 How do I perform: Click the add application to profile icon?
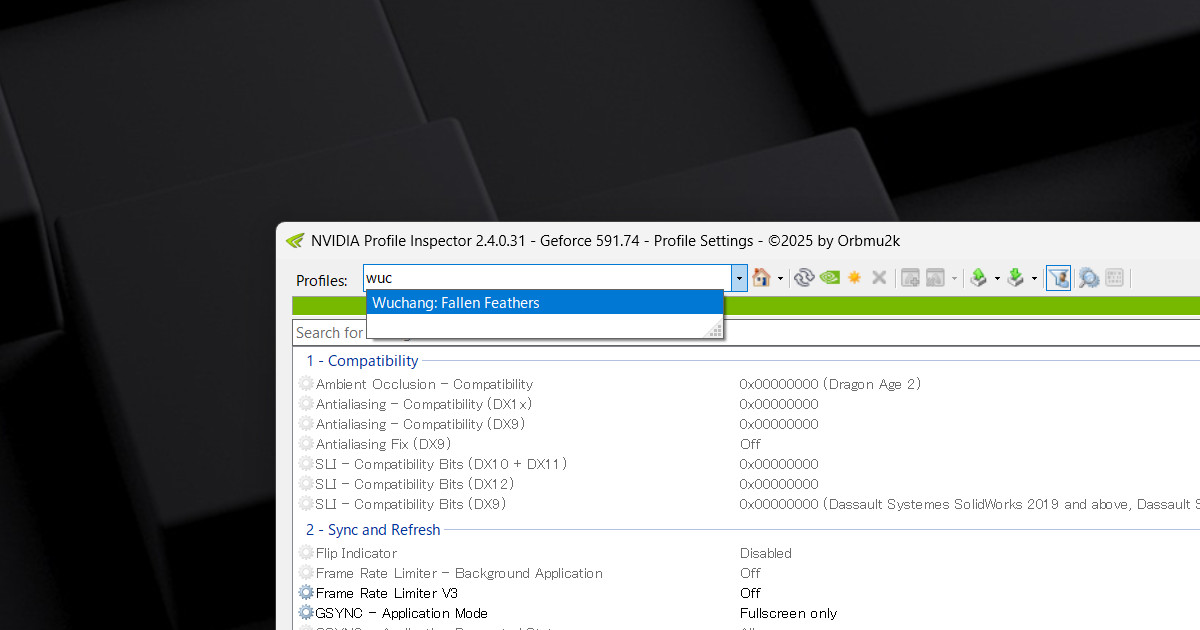[910, 278]
